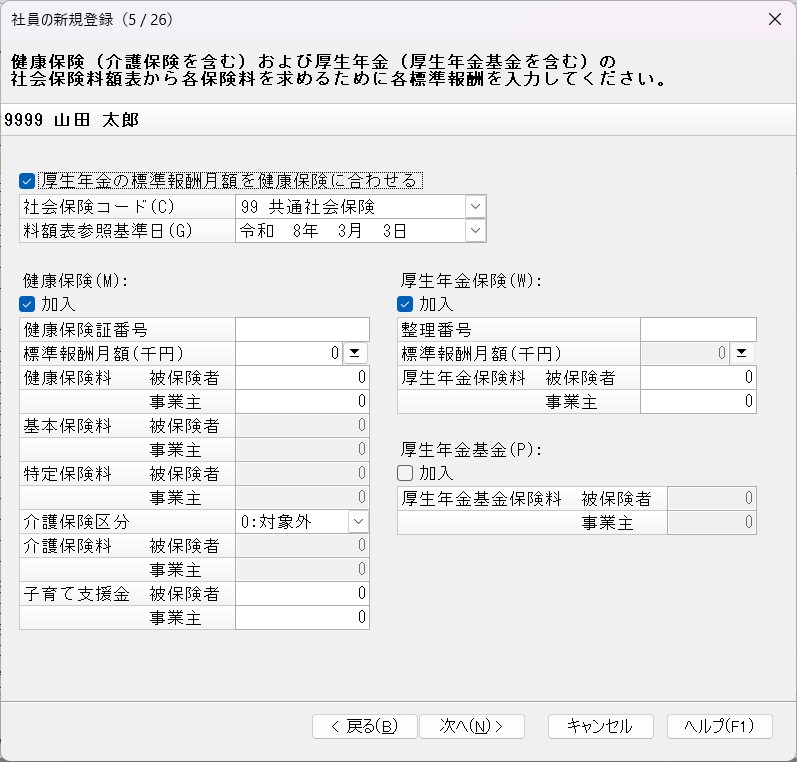Toggle 厚生年金保険 加入 checkbox
Viewport: 797px width, 762px height.
(405, 304)
